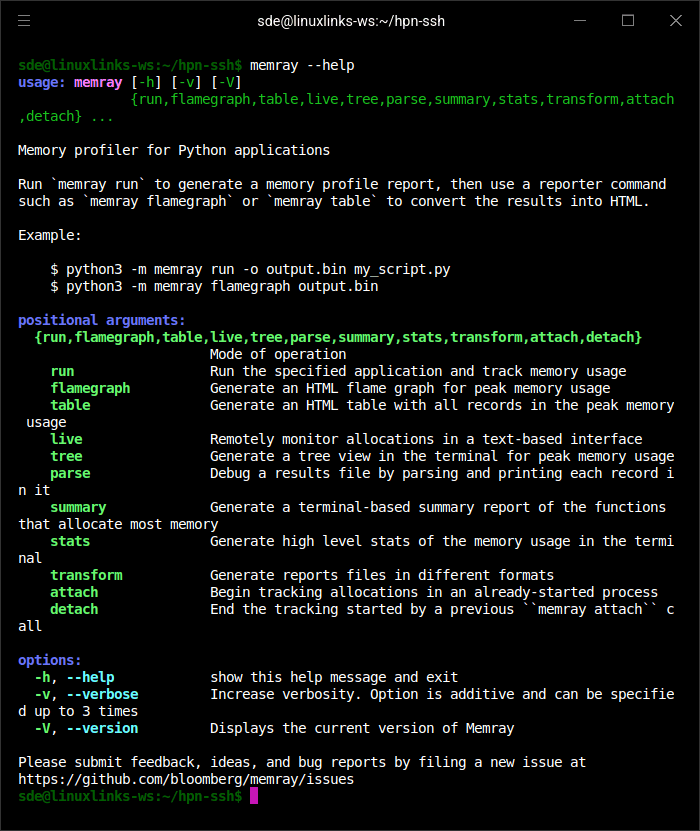Click the 'table' subcommand entry
The height and width of the screenshot is (831, 700).
click(70, 405)
